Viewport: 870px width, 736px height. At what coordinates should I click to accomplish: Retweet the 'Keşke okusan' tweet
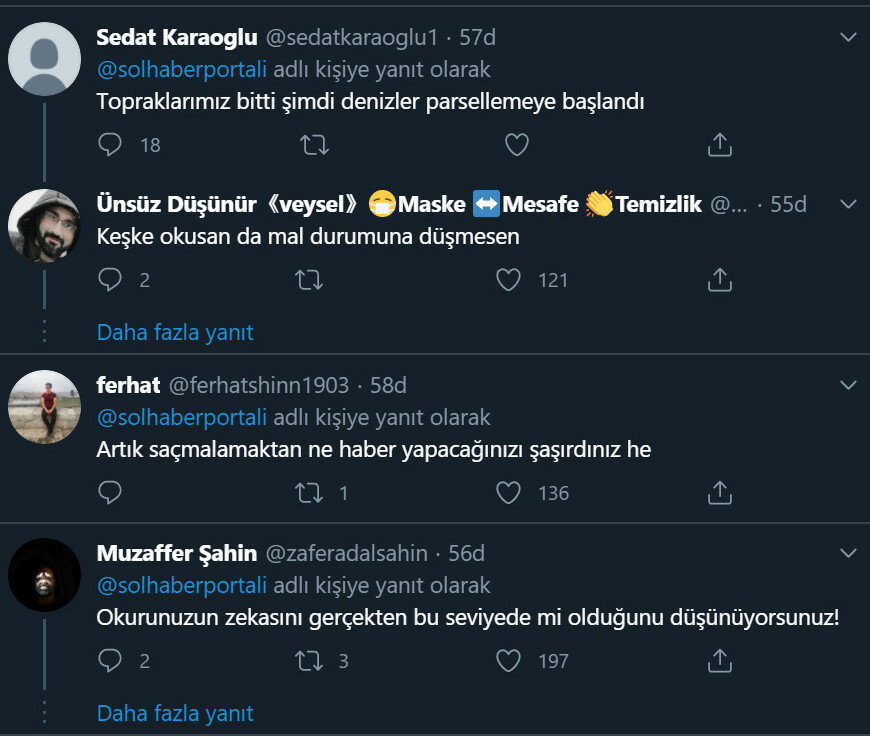point(309,280)
